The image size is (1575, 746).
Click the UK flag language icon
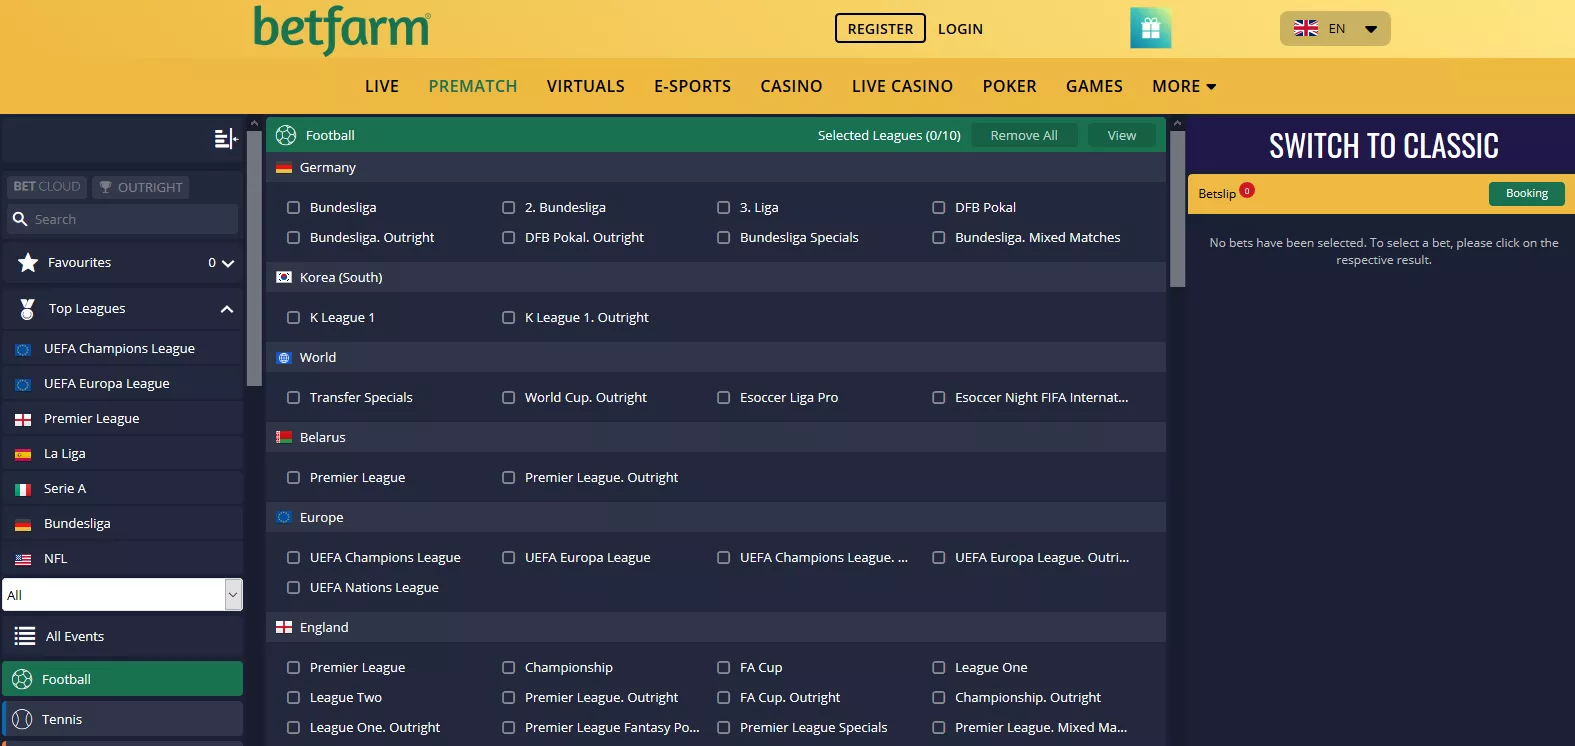point(1306,29)
